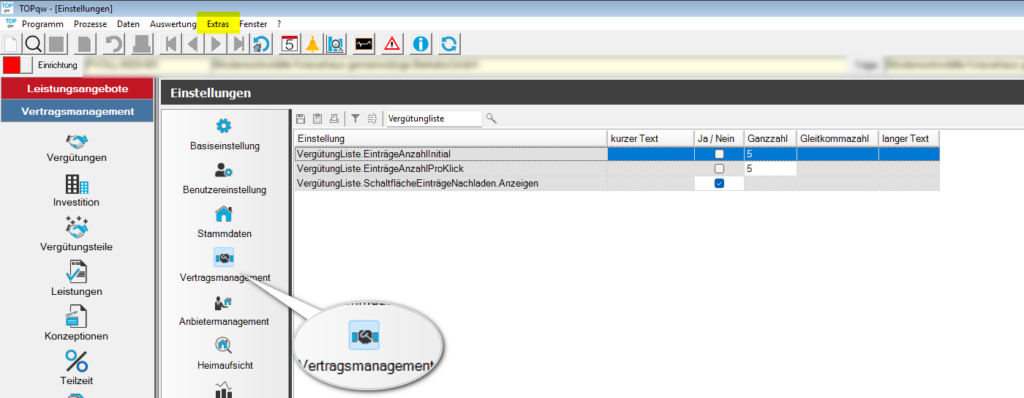Viewport: 1024px width, 398px height.
Task: Open Teilzeit in the left sidebar
Action: tap(76, 368)
